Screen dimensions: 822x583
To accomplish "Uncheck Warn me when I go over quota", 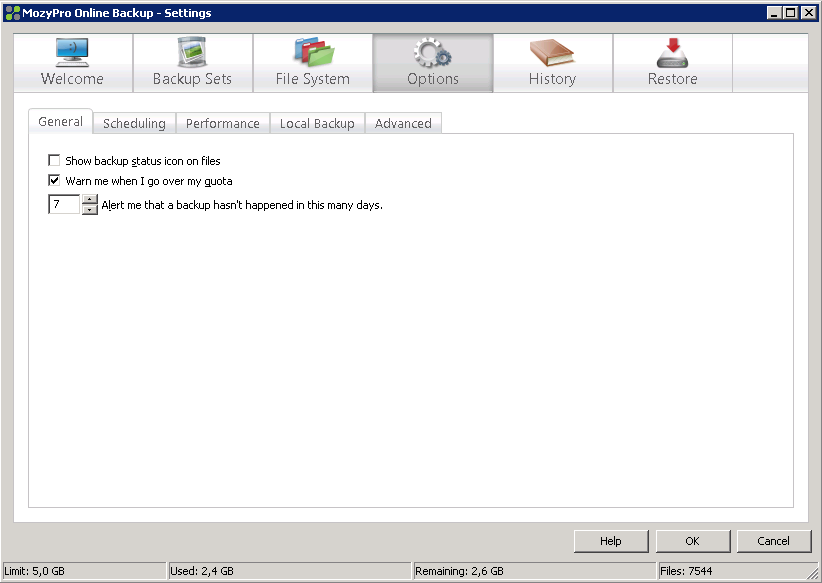I will (54, 180).
